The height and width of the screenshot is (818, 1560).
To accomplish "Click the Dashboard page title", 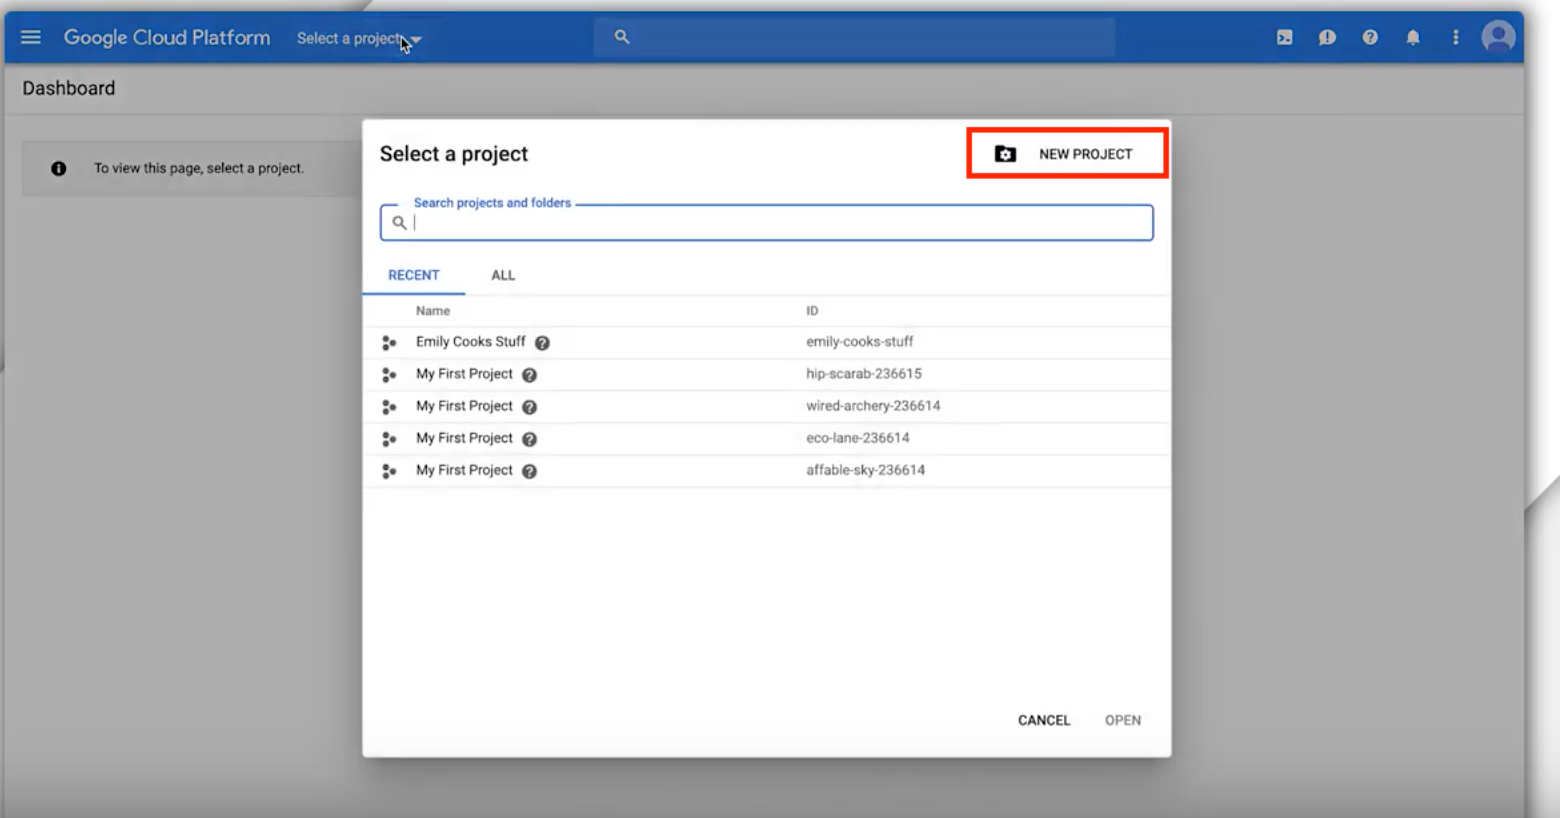I will coord(69,88).
